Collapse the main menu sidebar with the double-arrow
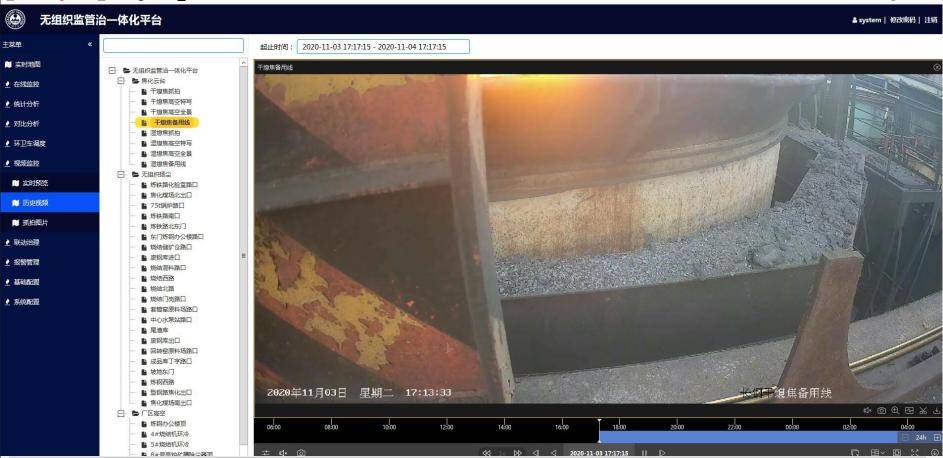Screen dimensions: 943x458 (89, 45)
